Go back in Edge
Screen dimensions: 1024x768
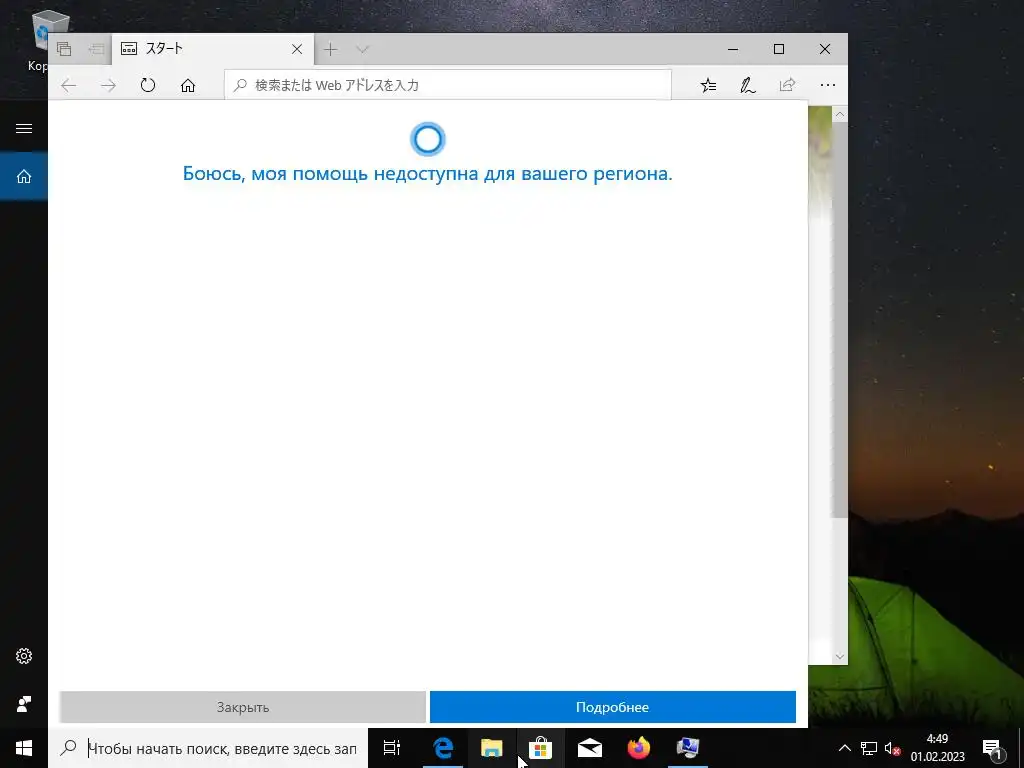[69, 86]
